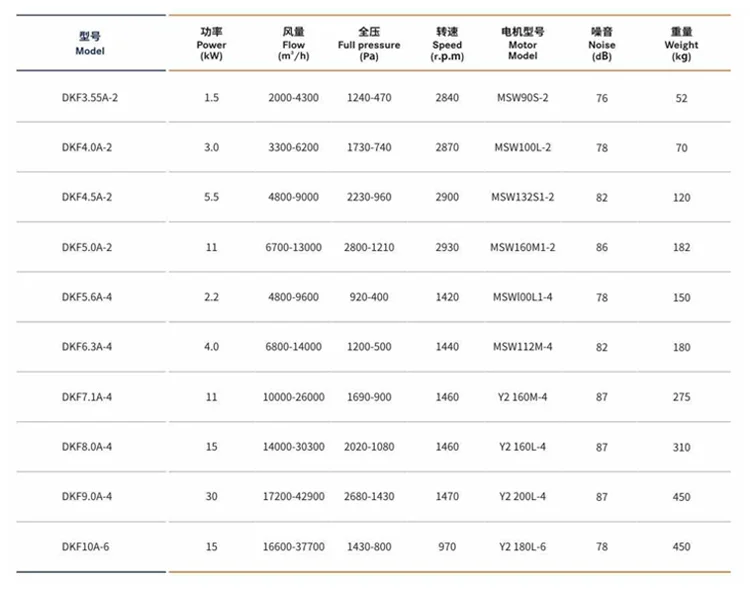Select the DKF4.0A-2 model cell
Viewport: 750px width, 592px height.
(x=86, y=148)
